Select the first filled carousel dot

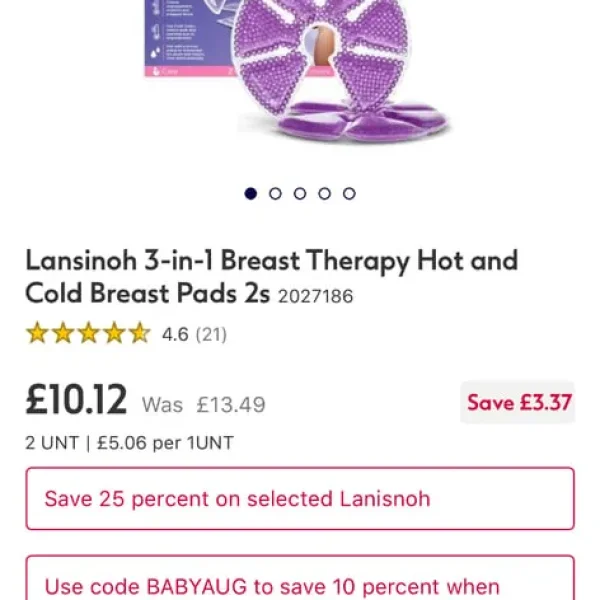pos(251,194)
